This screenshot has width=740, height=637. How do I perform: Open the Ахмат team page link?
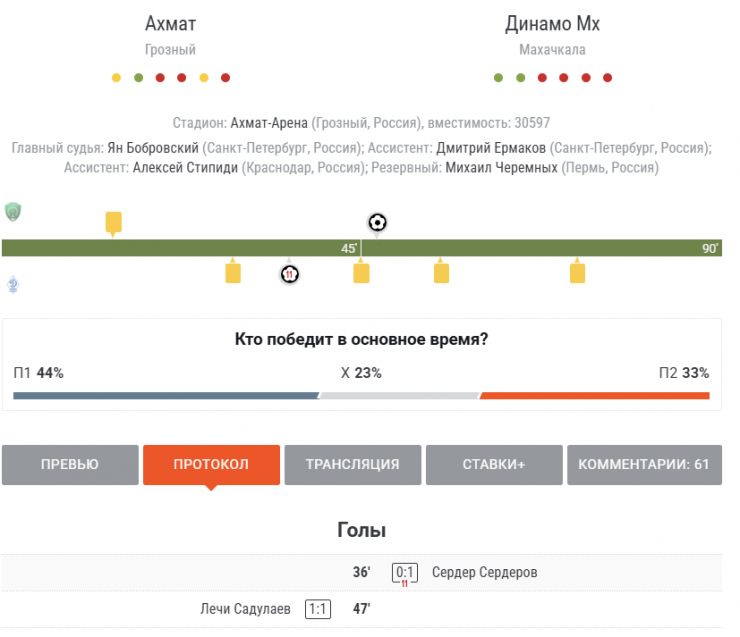click(170, 24)
